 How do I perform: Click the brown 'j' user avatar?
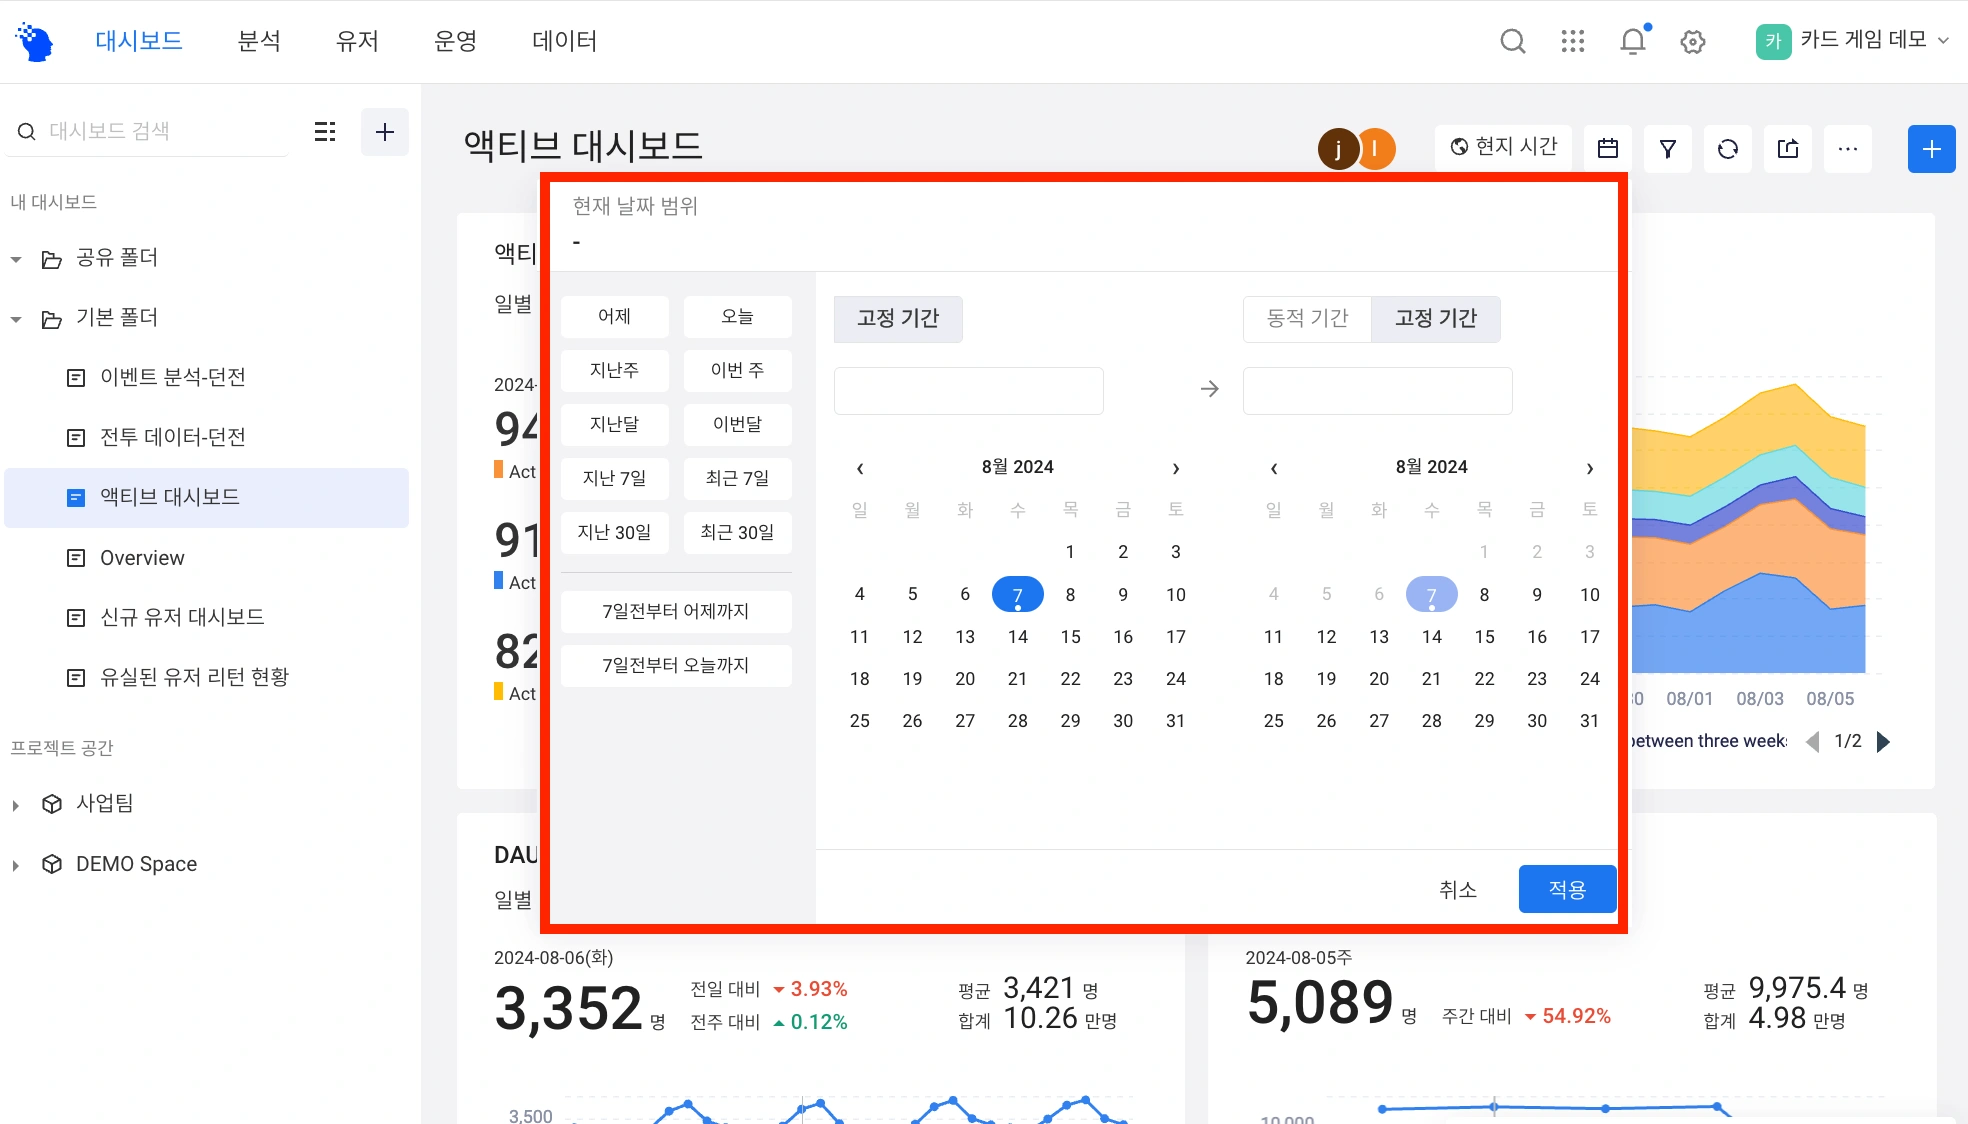pos(1337,149)
